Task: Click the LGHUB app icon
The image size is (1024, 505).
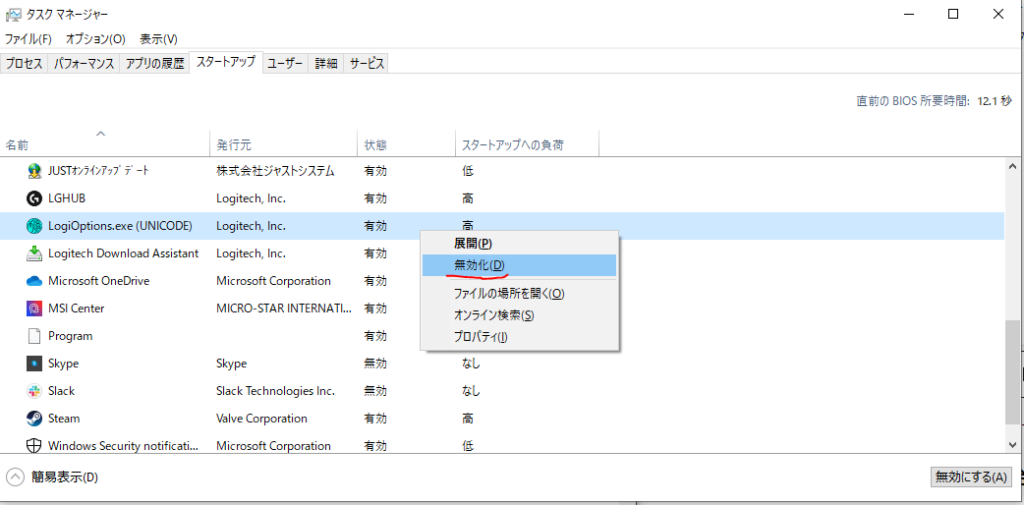Action: coord(33,199)
